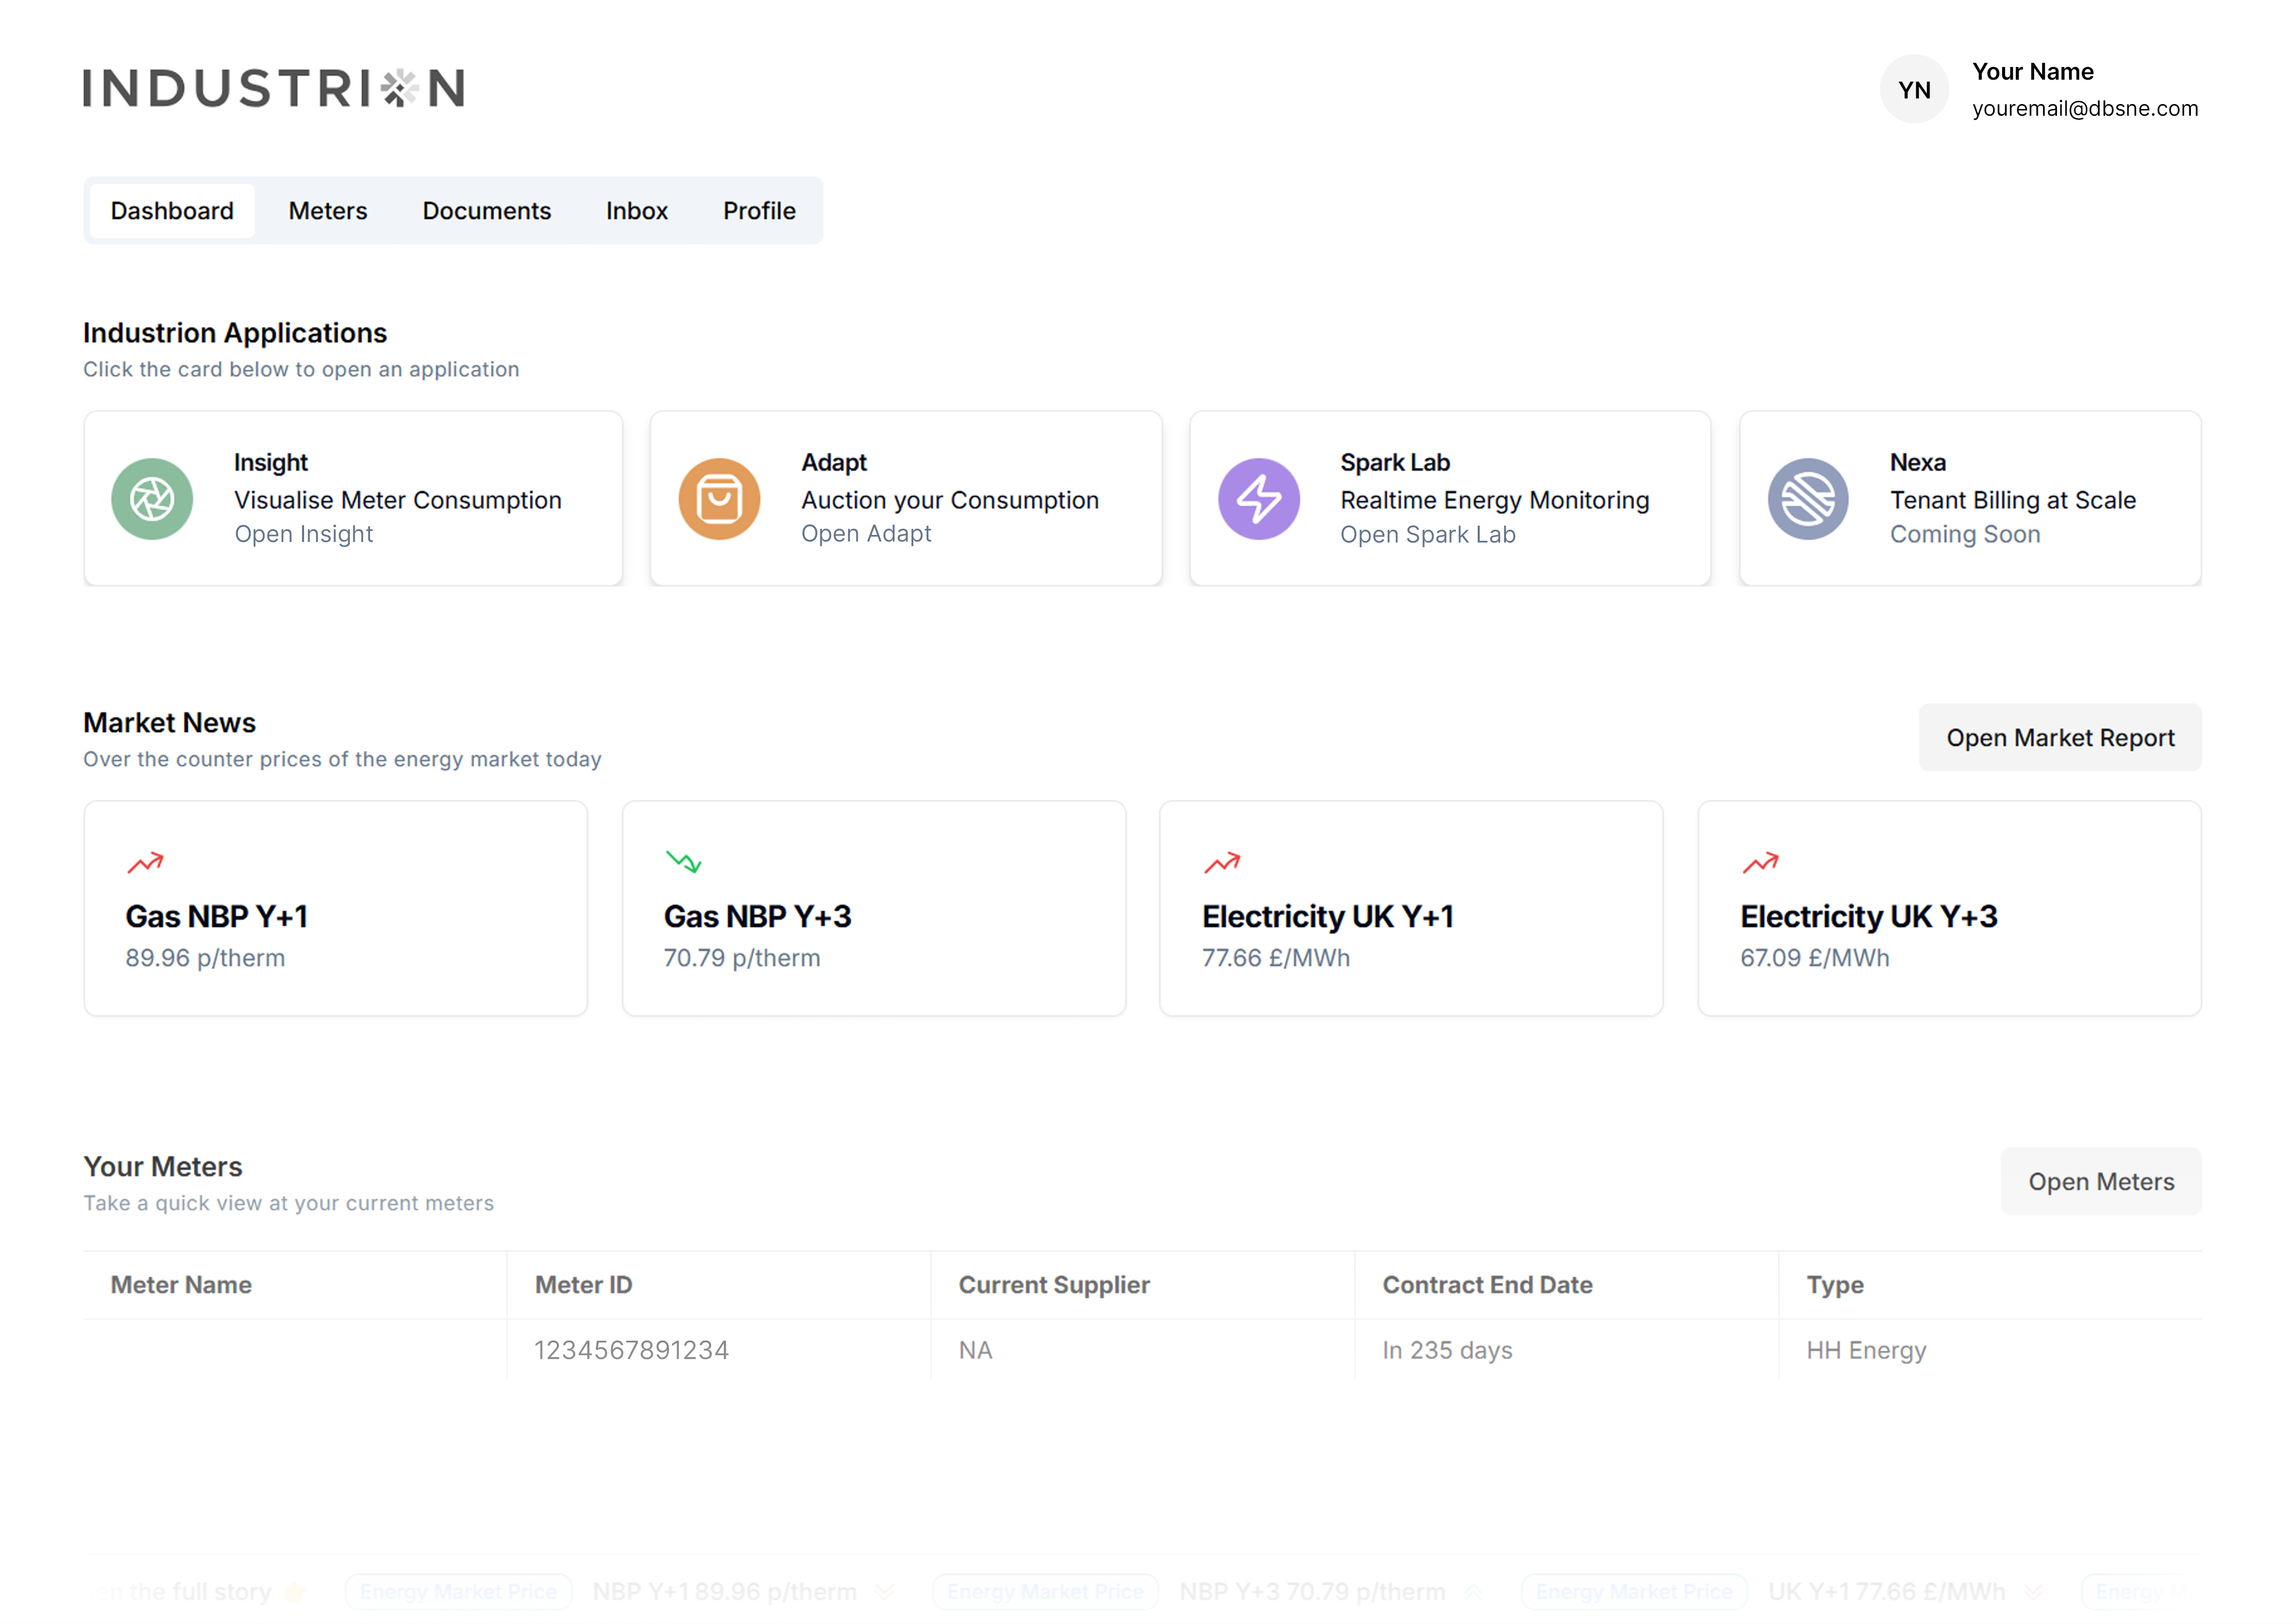Go to the Inbox tab
The height and width of the screenshot is (1624, 2296).
636,211
